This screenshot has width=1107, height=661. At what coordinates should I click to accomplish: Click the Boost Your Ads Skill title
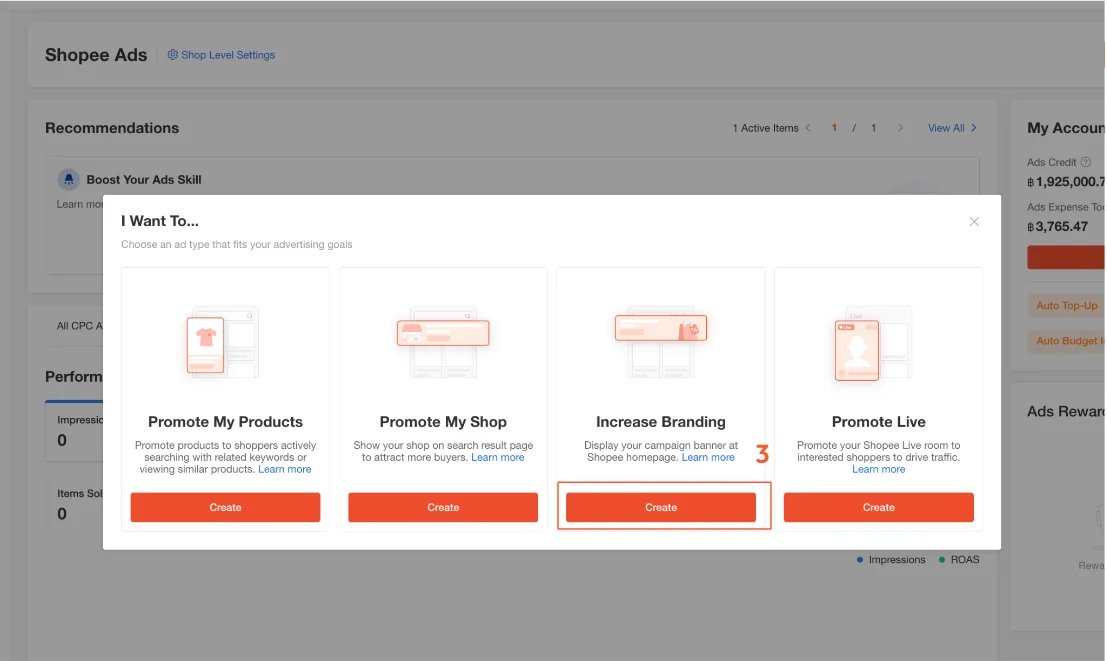pos(144,179)
